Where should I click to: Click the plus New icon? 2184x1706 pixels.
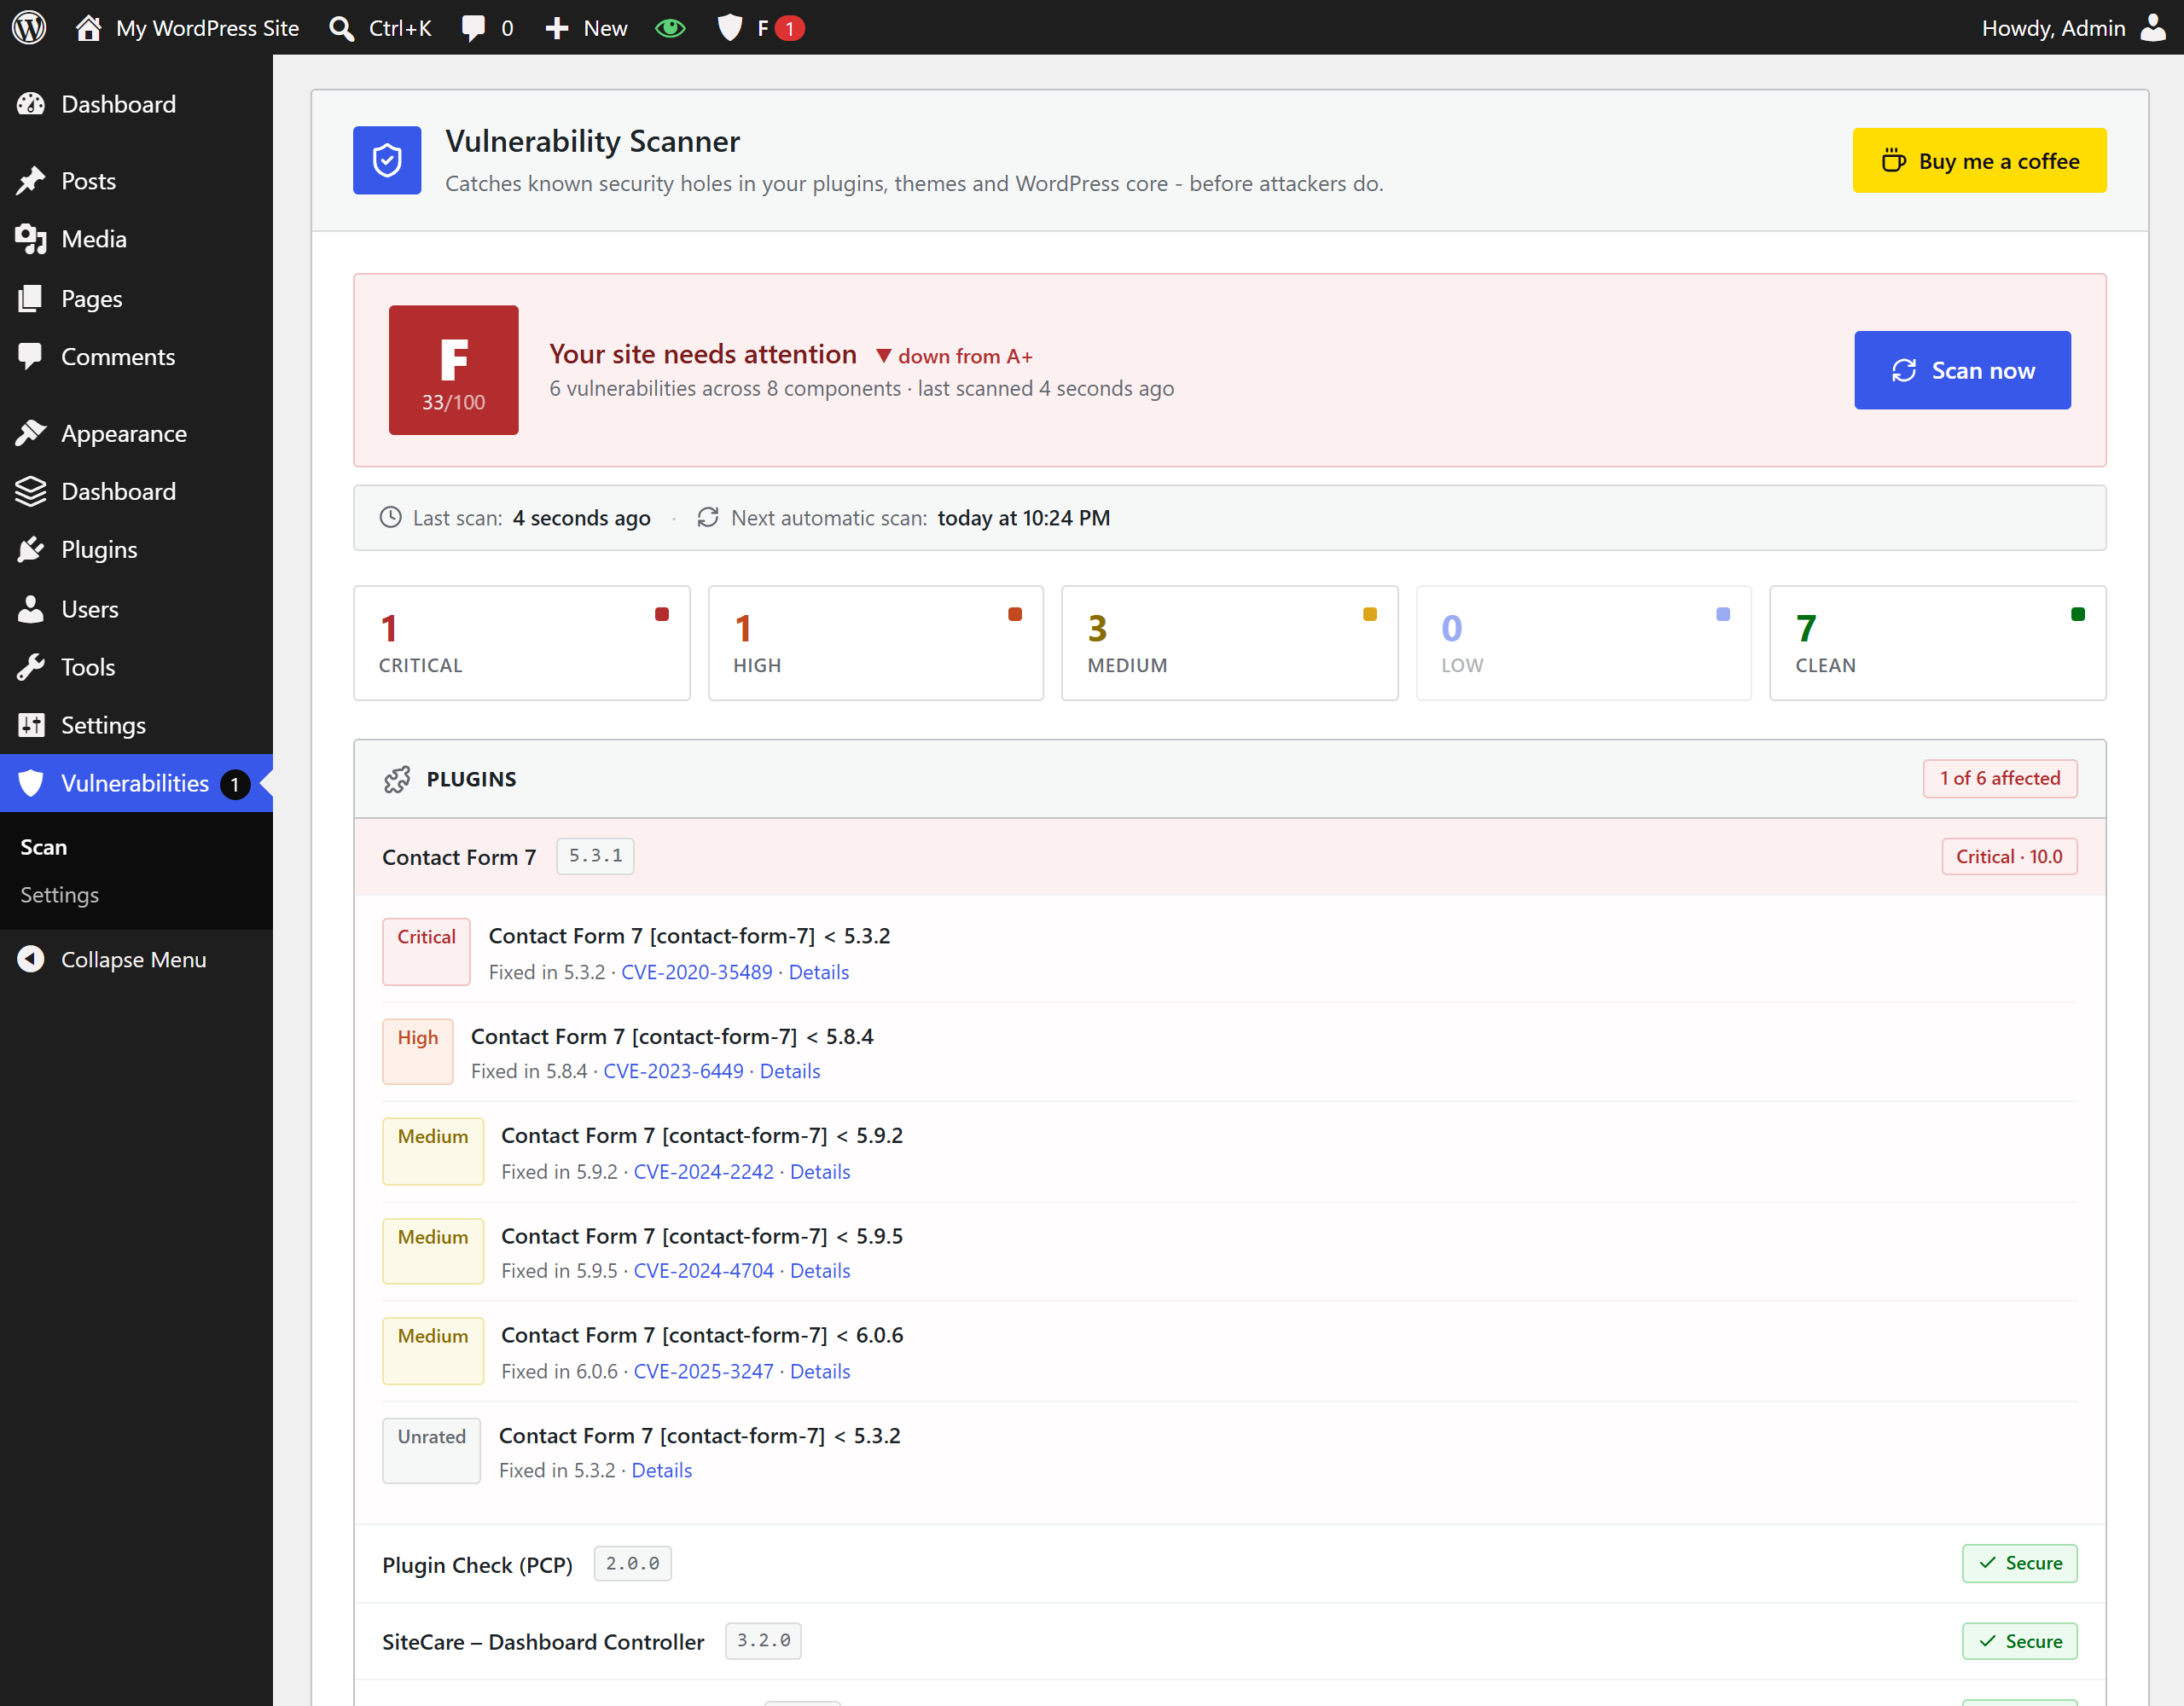point(557,28)
